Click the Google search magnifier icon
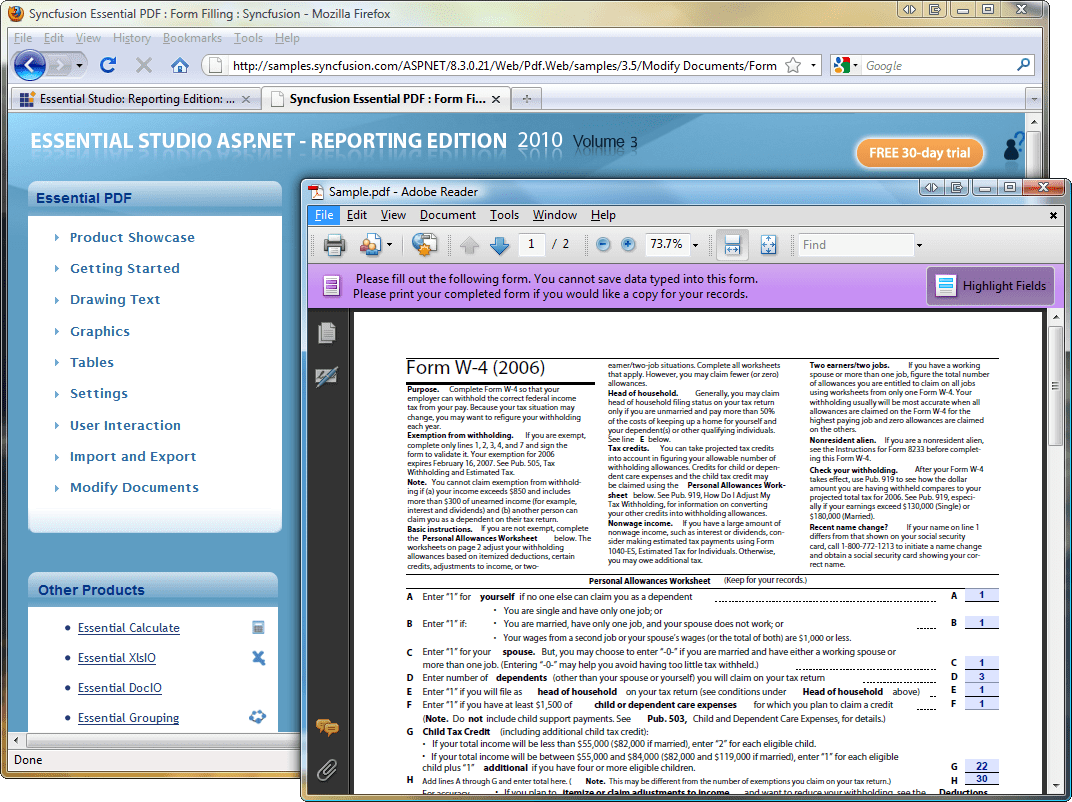Viewport: 1072px width, 802px height. coord(1023,65)
